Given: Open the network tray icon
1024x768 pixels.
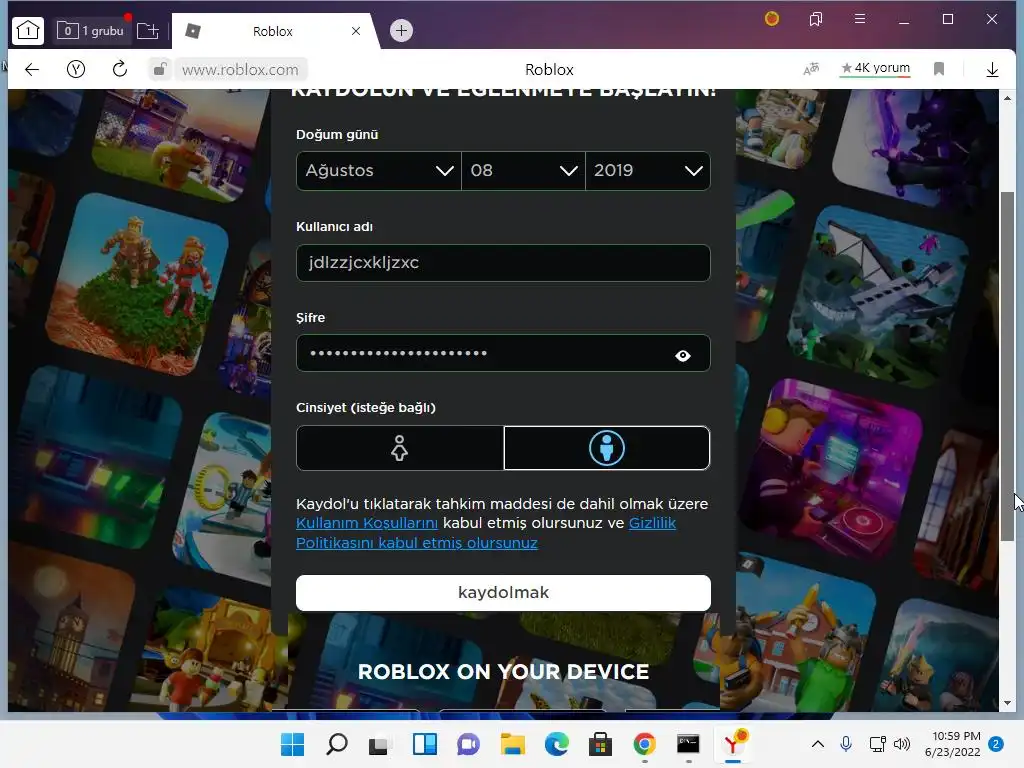Looking at the screenshot, I should [x=877, y=744].
